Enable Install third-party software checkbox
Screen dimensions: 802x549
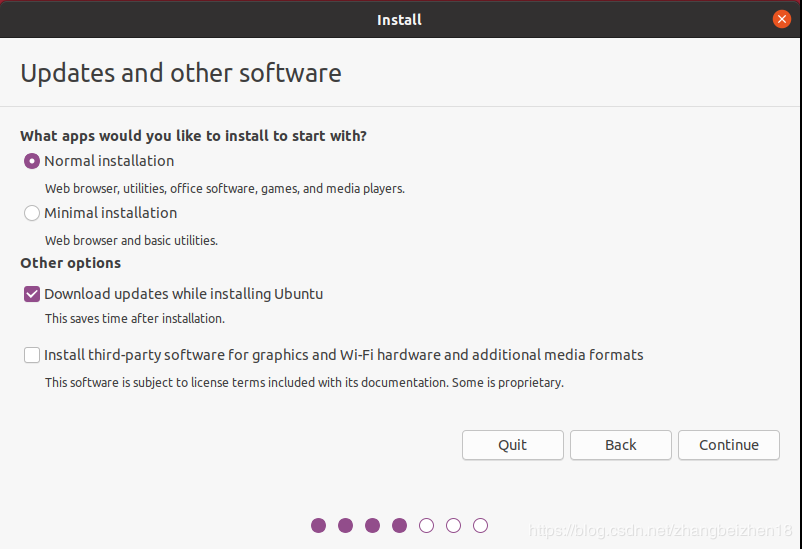[x=32, y=355]
